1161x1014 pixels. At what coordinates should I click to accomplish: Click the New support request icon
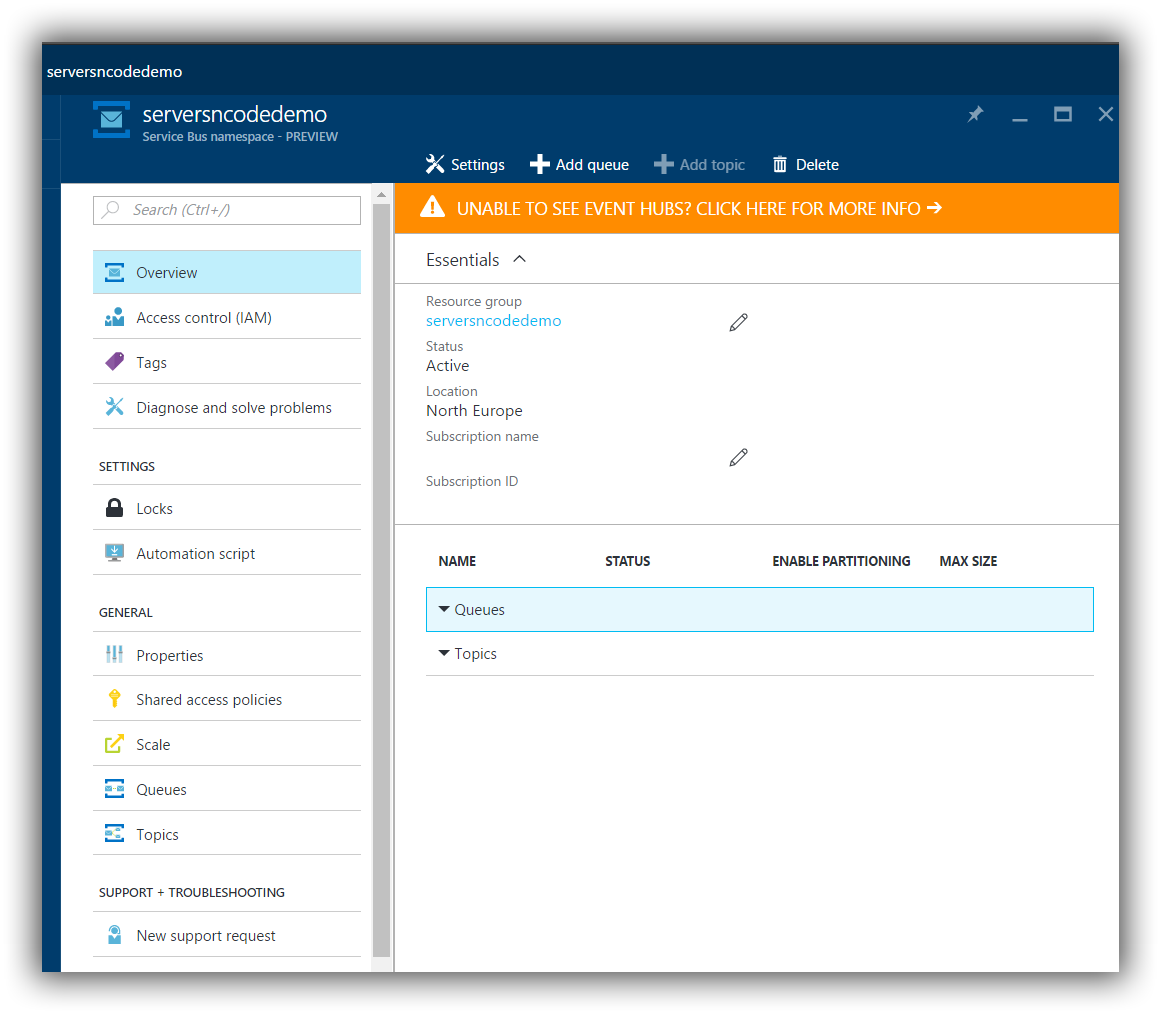(x=114, y=935)
